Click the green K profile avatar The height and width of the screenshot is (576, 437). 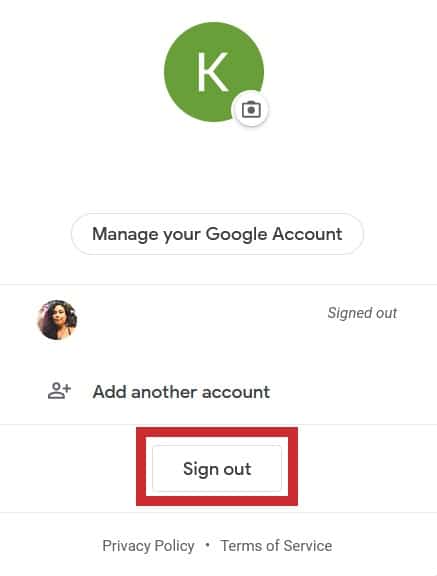(214, 72)
